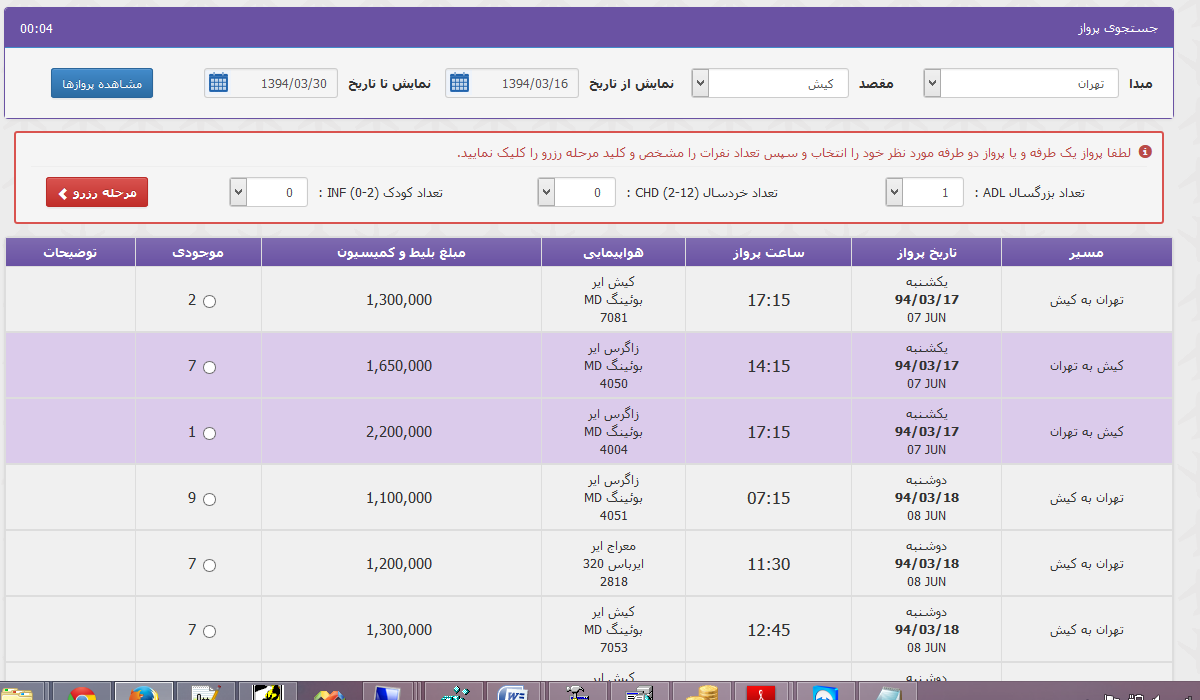
Task: Open the calendar icon next to 1394/03/30
Action: click(x=219, y=83)
